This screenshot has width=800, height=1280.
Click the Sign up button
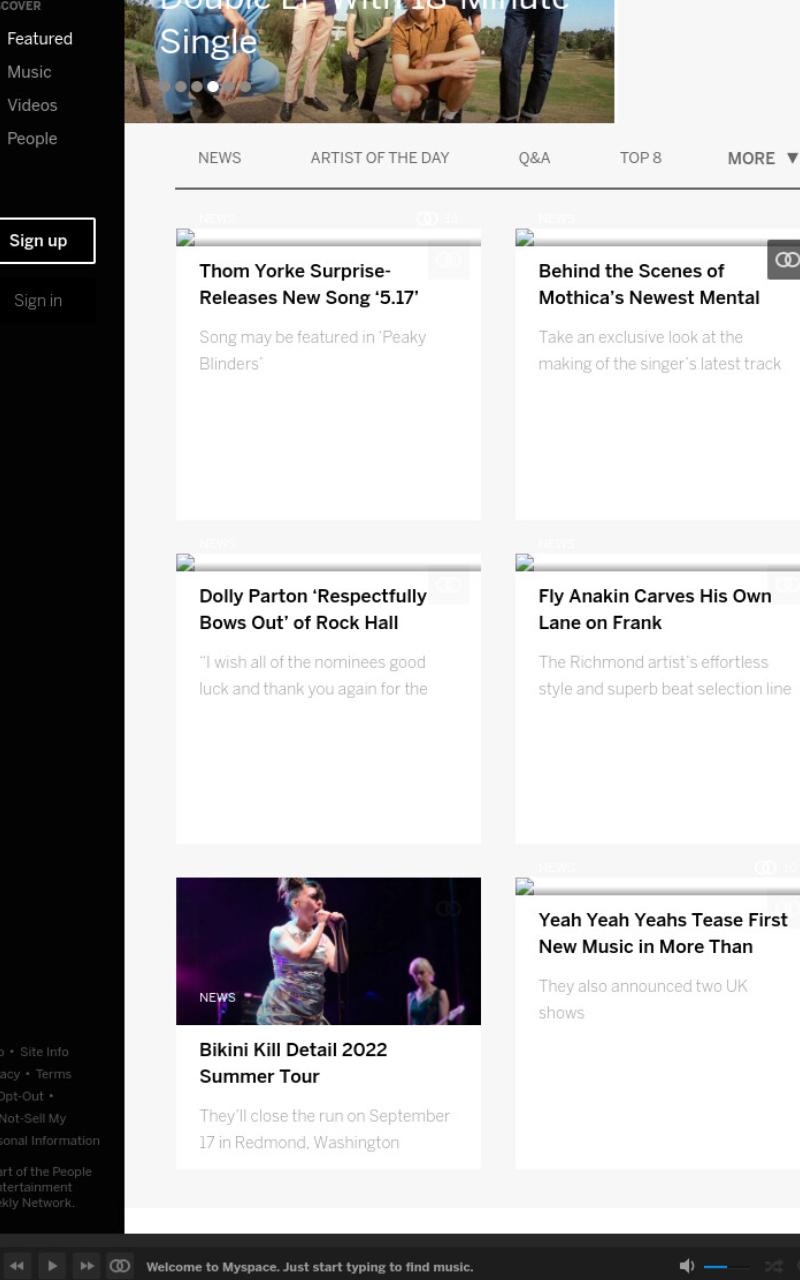tap(45, 240)
